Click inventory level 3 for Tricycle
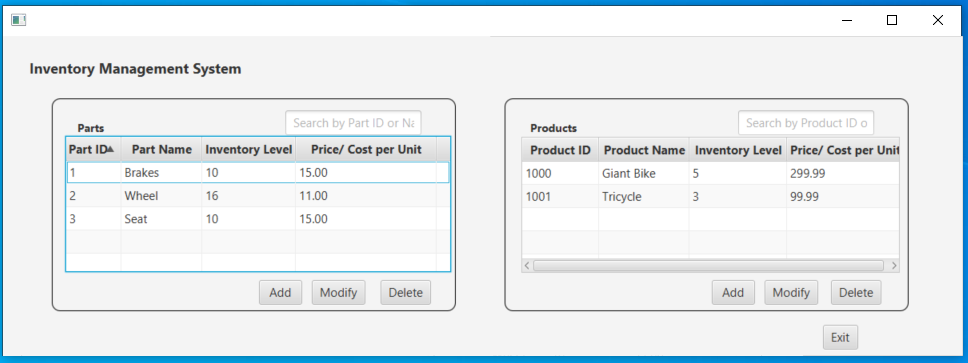Screen dimensions: 968x363 coord(738,197)
